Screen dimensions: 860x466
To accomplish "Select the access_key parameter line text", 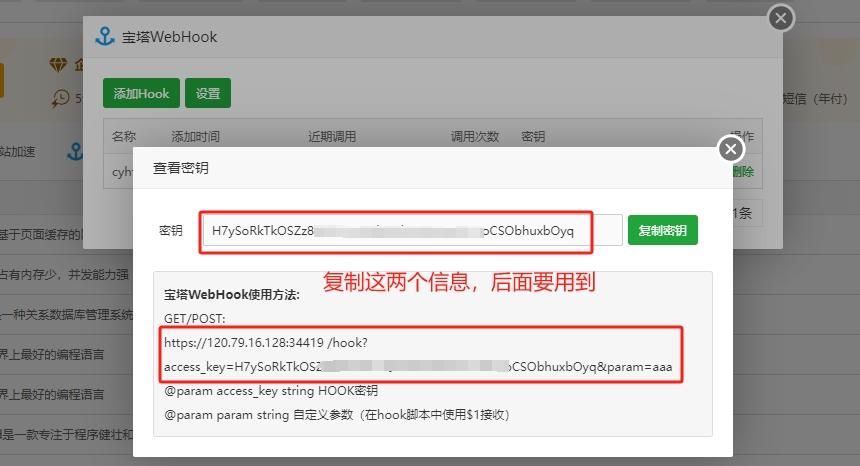I will (418, 367).
